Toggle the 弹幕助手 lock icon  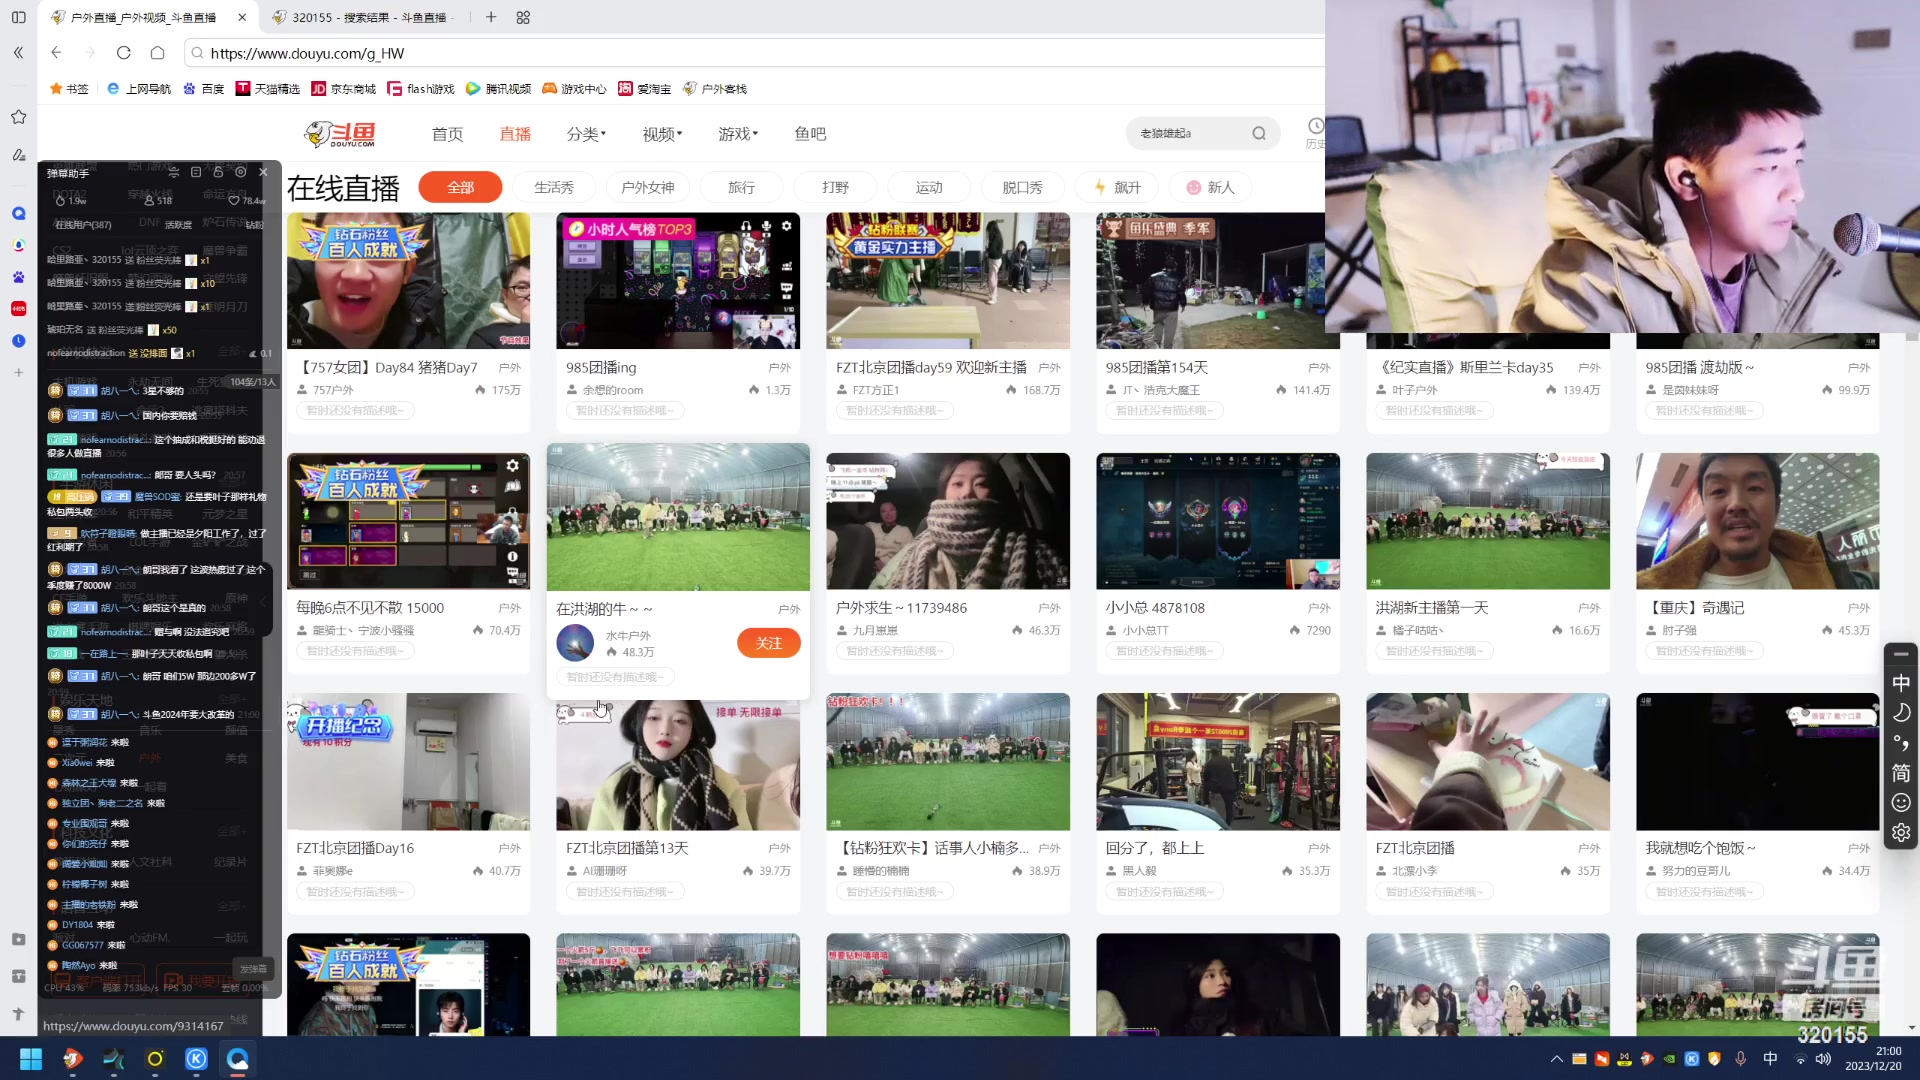(218, 172)
